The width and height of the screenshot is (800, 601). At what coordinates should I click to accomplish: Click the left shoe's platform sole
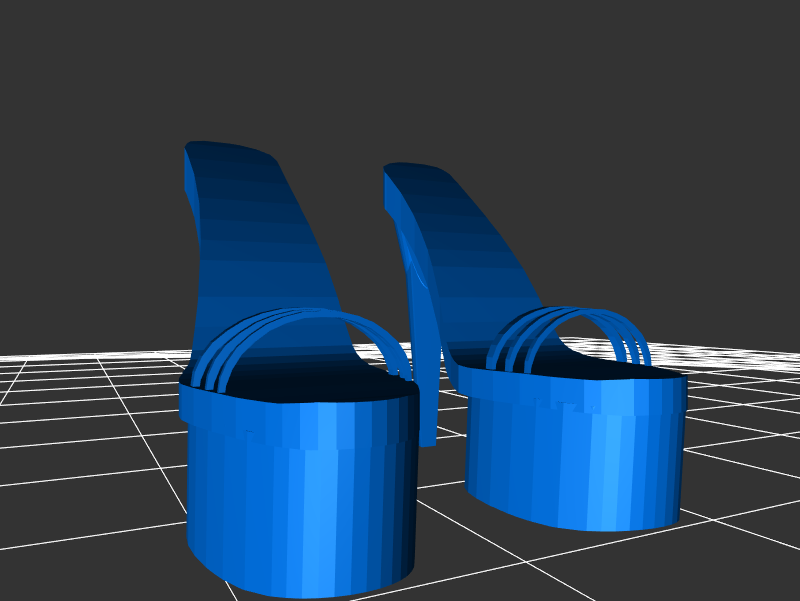pos(300,500)
